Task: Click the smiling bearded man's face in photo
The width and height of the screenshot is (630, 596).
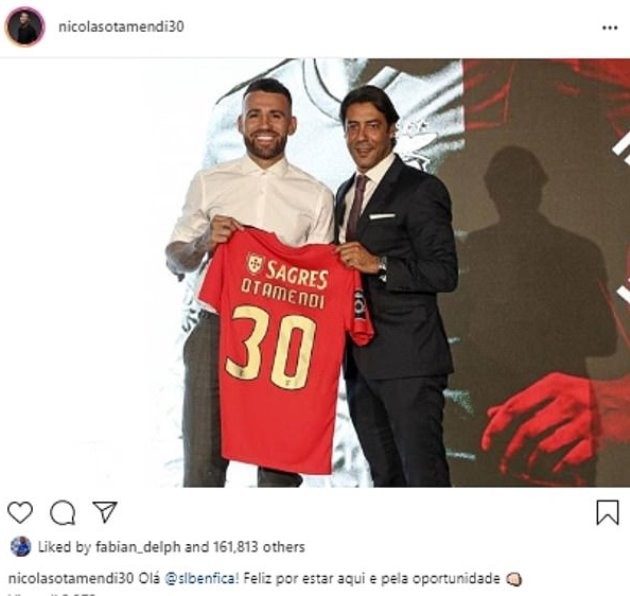Action: (265, 125)
